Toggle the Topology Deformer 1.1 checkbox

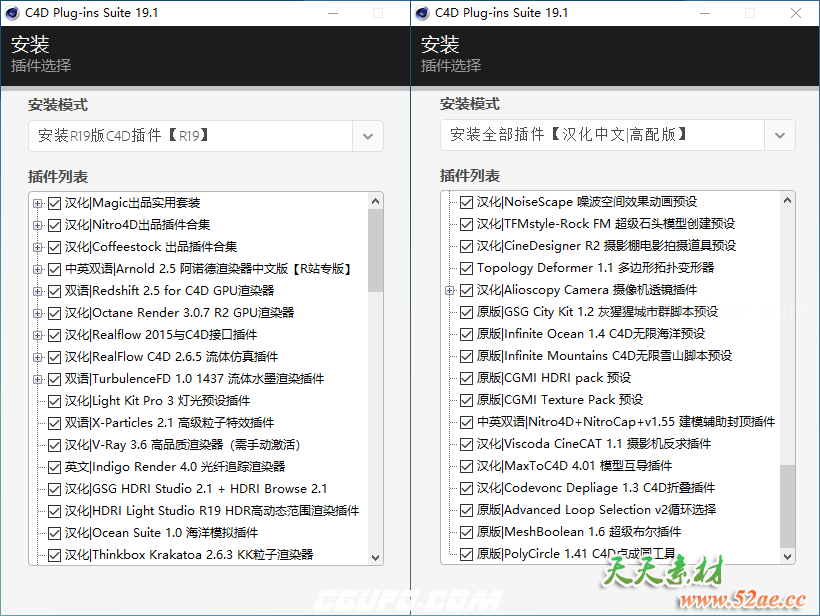coord(466,268)
